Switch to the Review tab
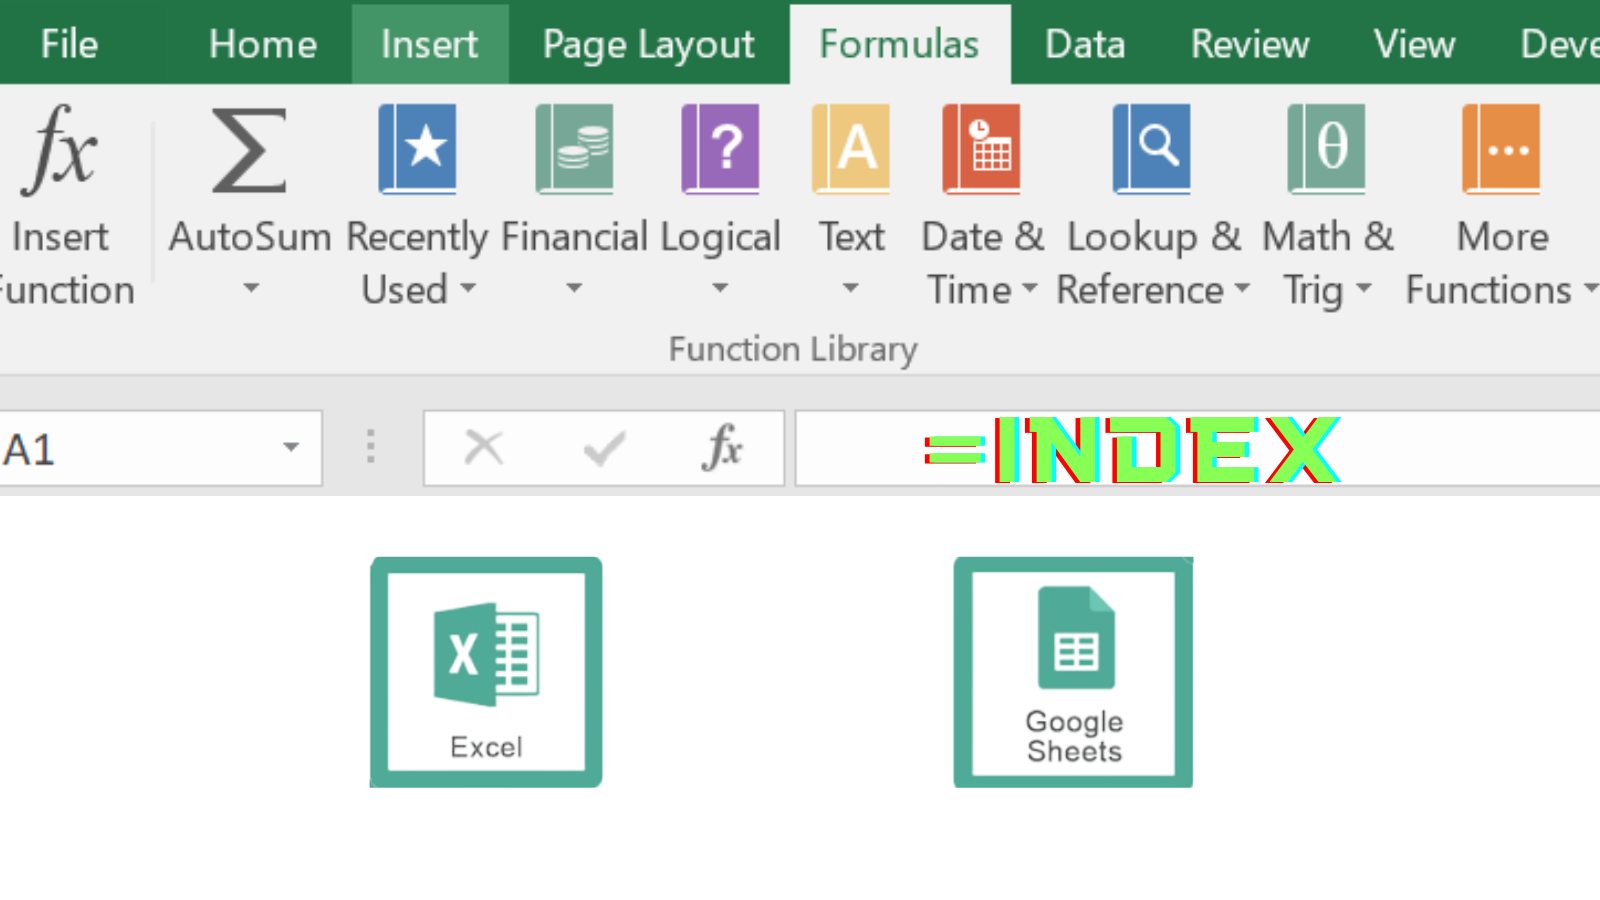Viewport: 1600px width, 900px height. [x=1250, y=44]
